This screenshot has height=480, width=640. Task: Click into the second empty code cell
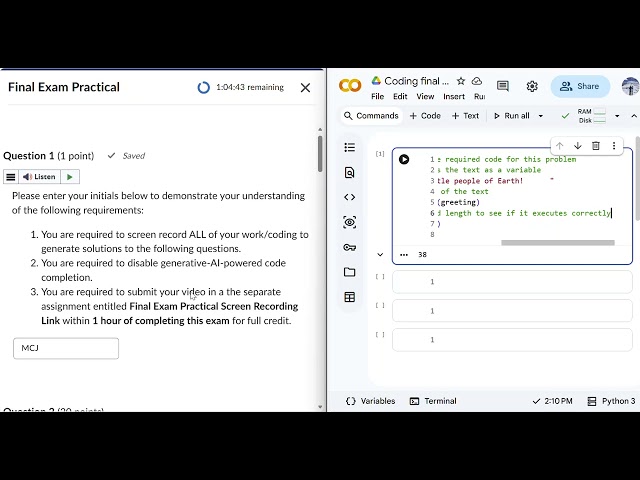[x=512, y=282]
